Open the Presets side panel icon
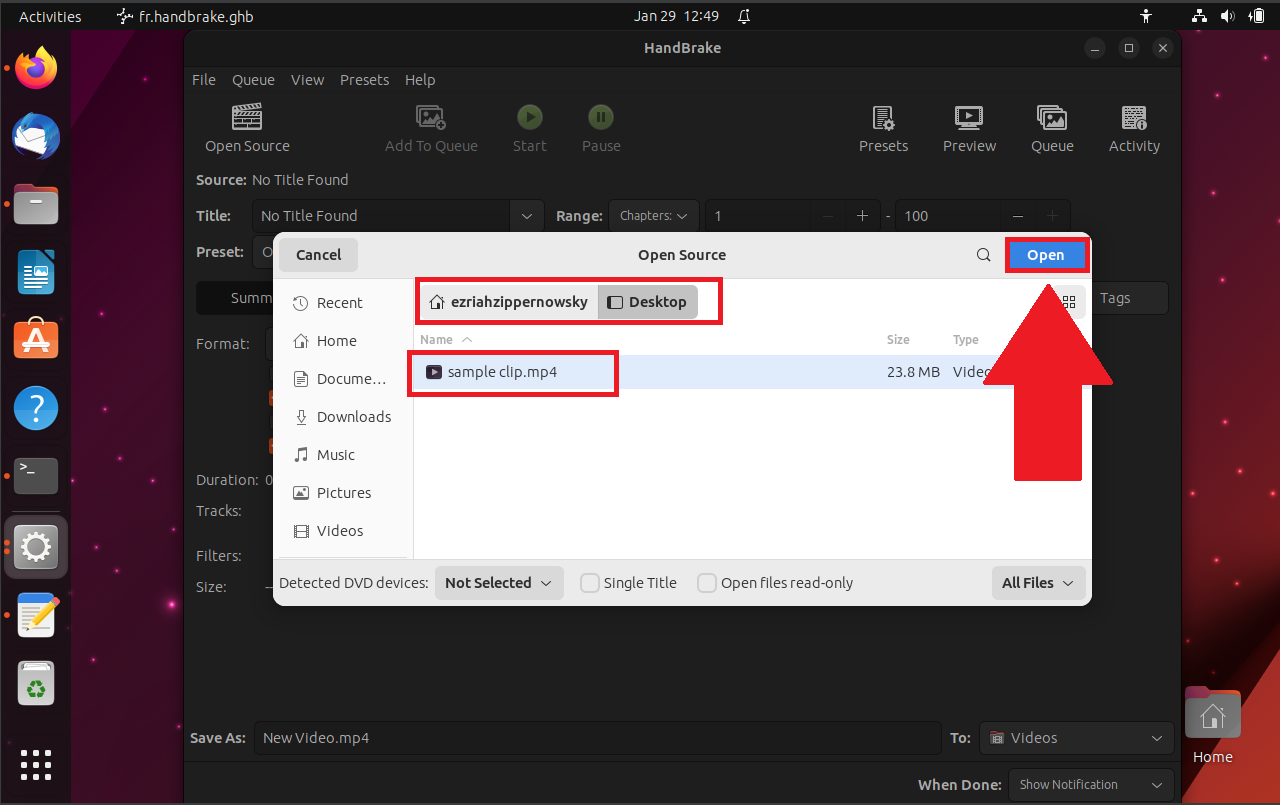This screenshot has height=805, width=1280. pos(883,128)
